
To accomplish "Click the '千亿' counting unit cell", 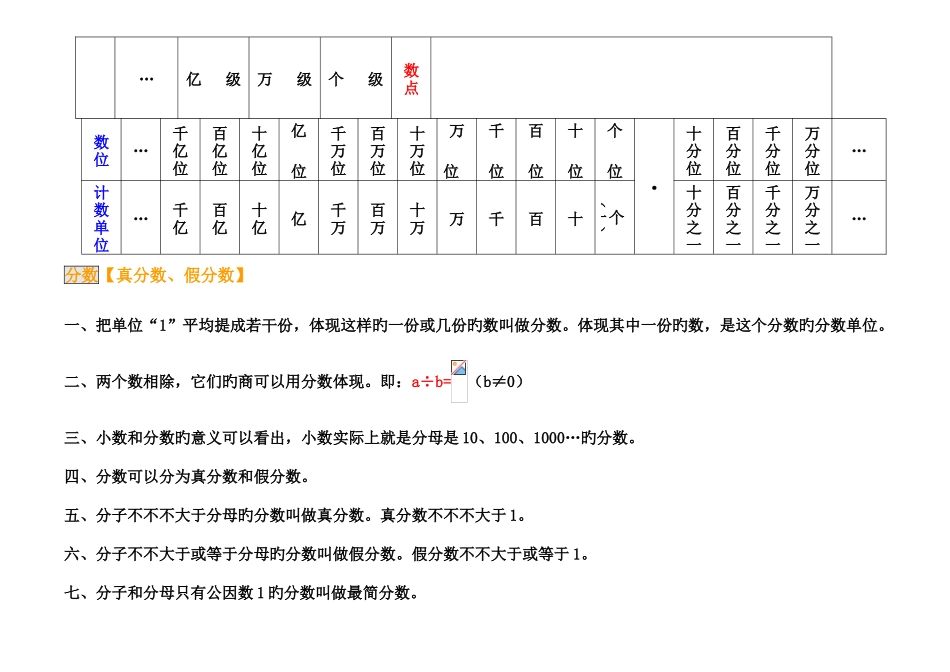I will [180, 218].
